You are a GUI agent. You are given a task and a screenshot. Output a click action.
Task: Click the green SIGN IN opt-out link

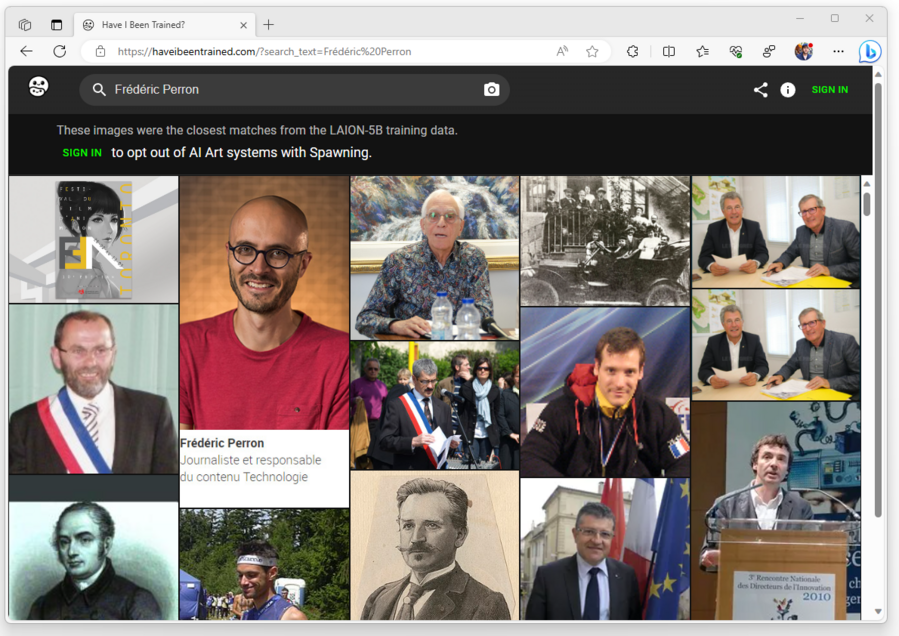[x=82, y=153]
